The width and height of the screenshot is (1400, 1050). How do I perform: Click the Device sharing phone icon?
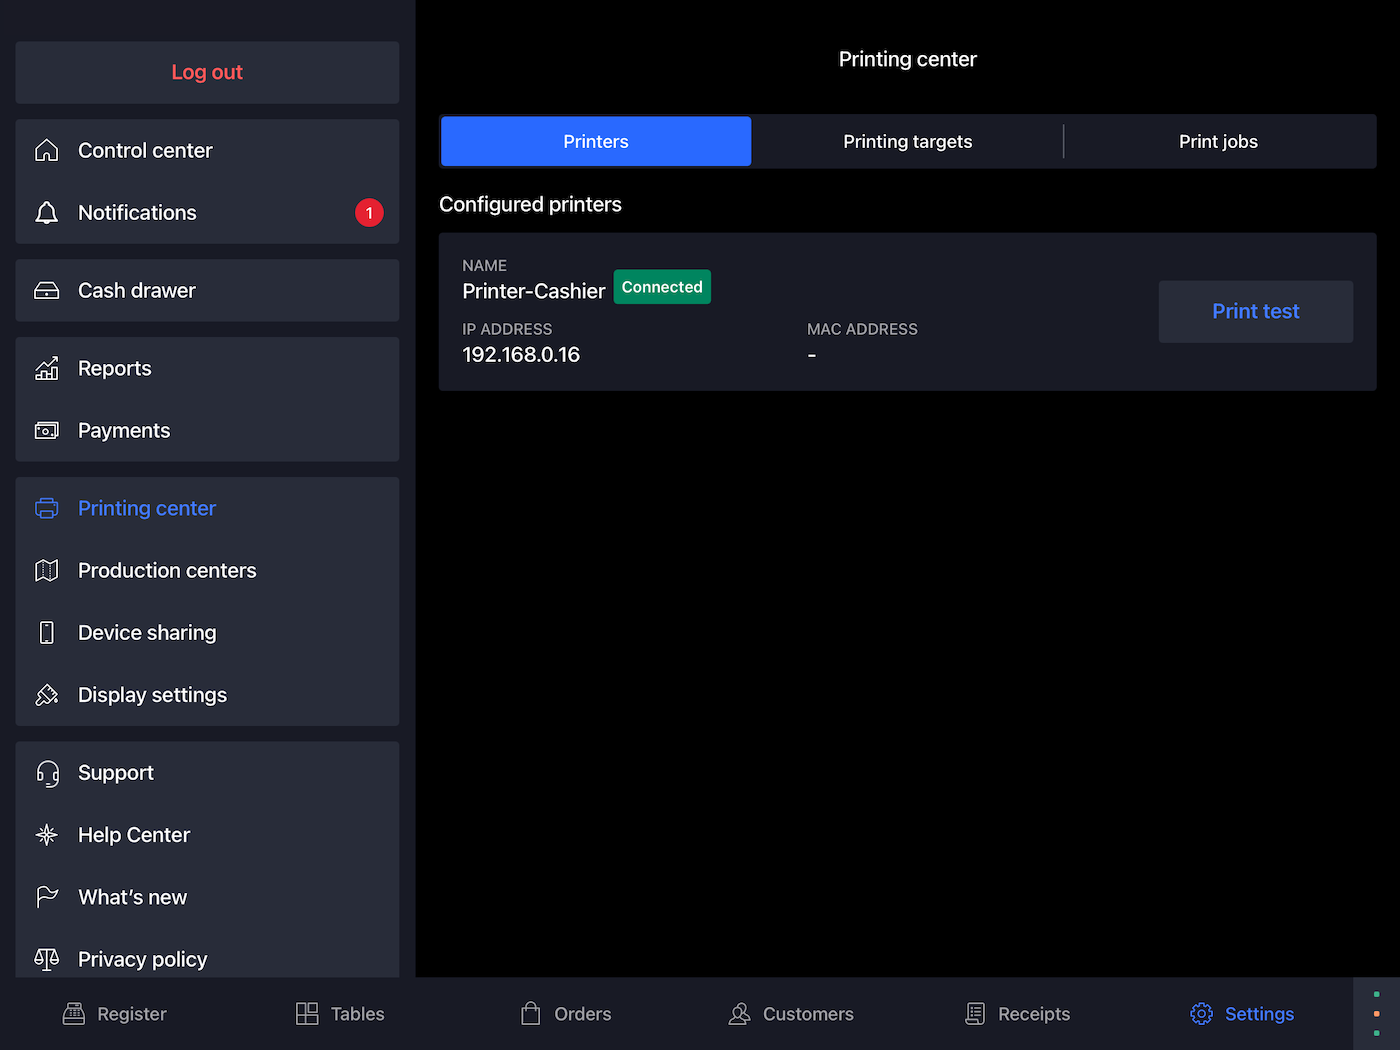(x=47, y=633)
